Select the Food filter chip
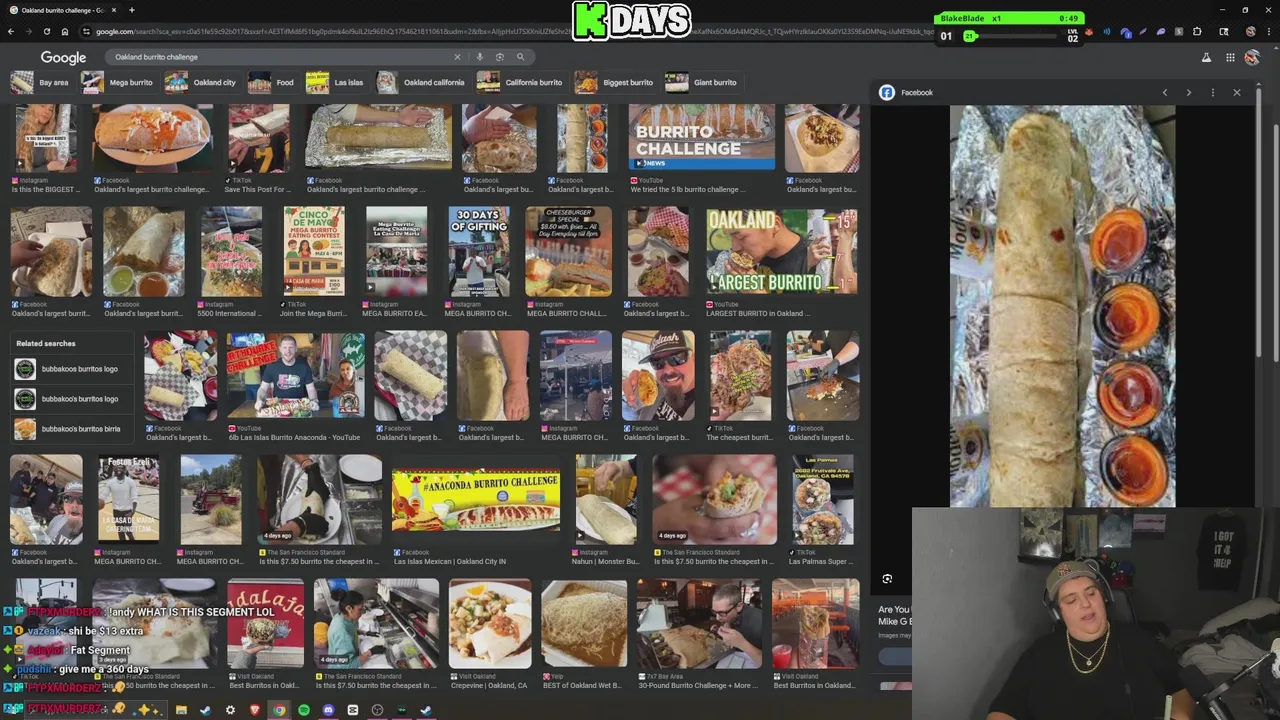This screenshot has height=720, width=1280. pyautogui.click(x=272, y=82)
